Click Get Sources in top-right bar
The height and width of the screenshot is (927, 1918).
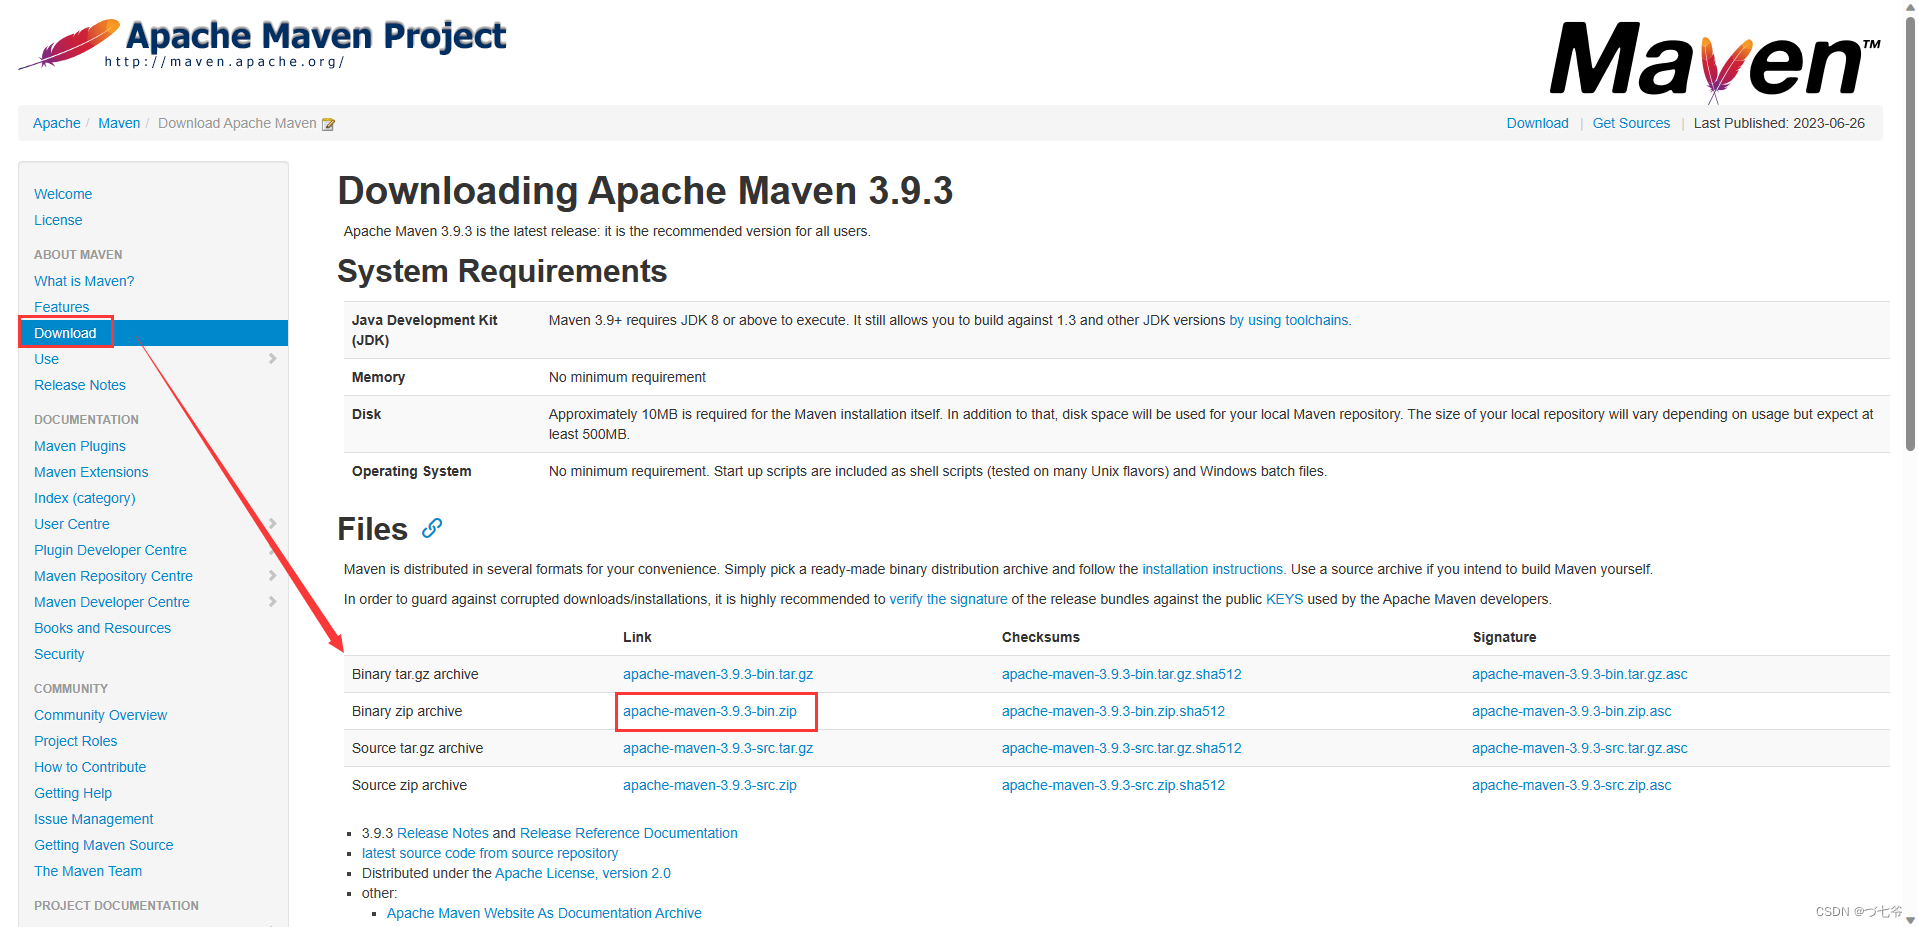1631,123
